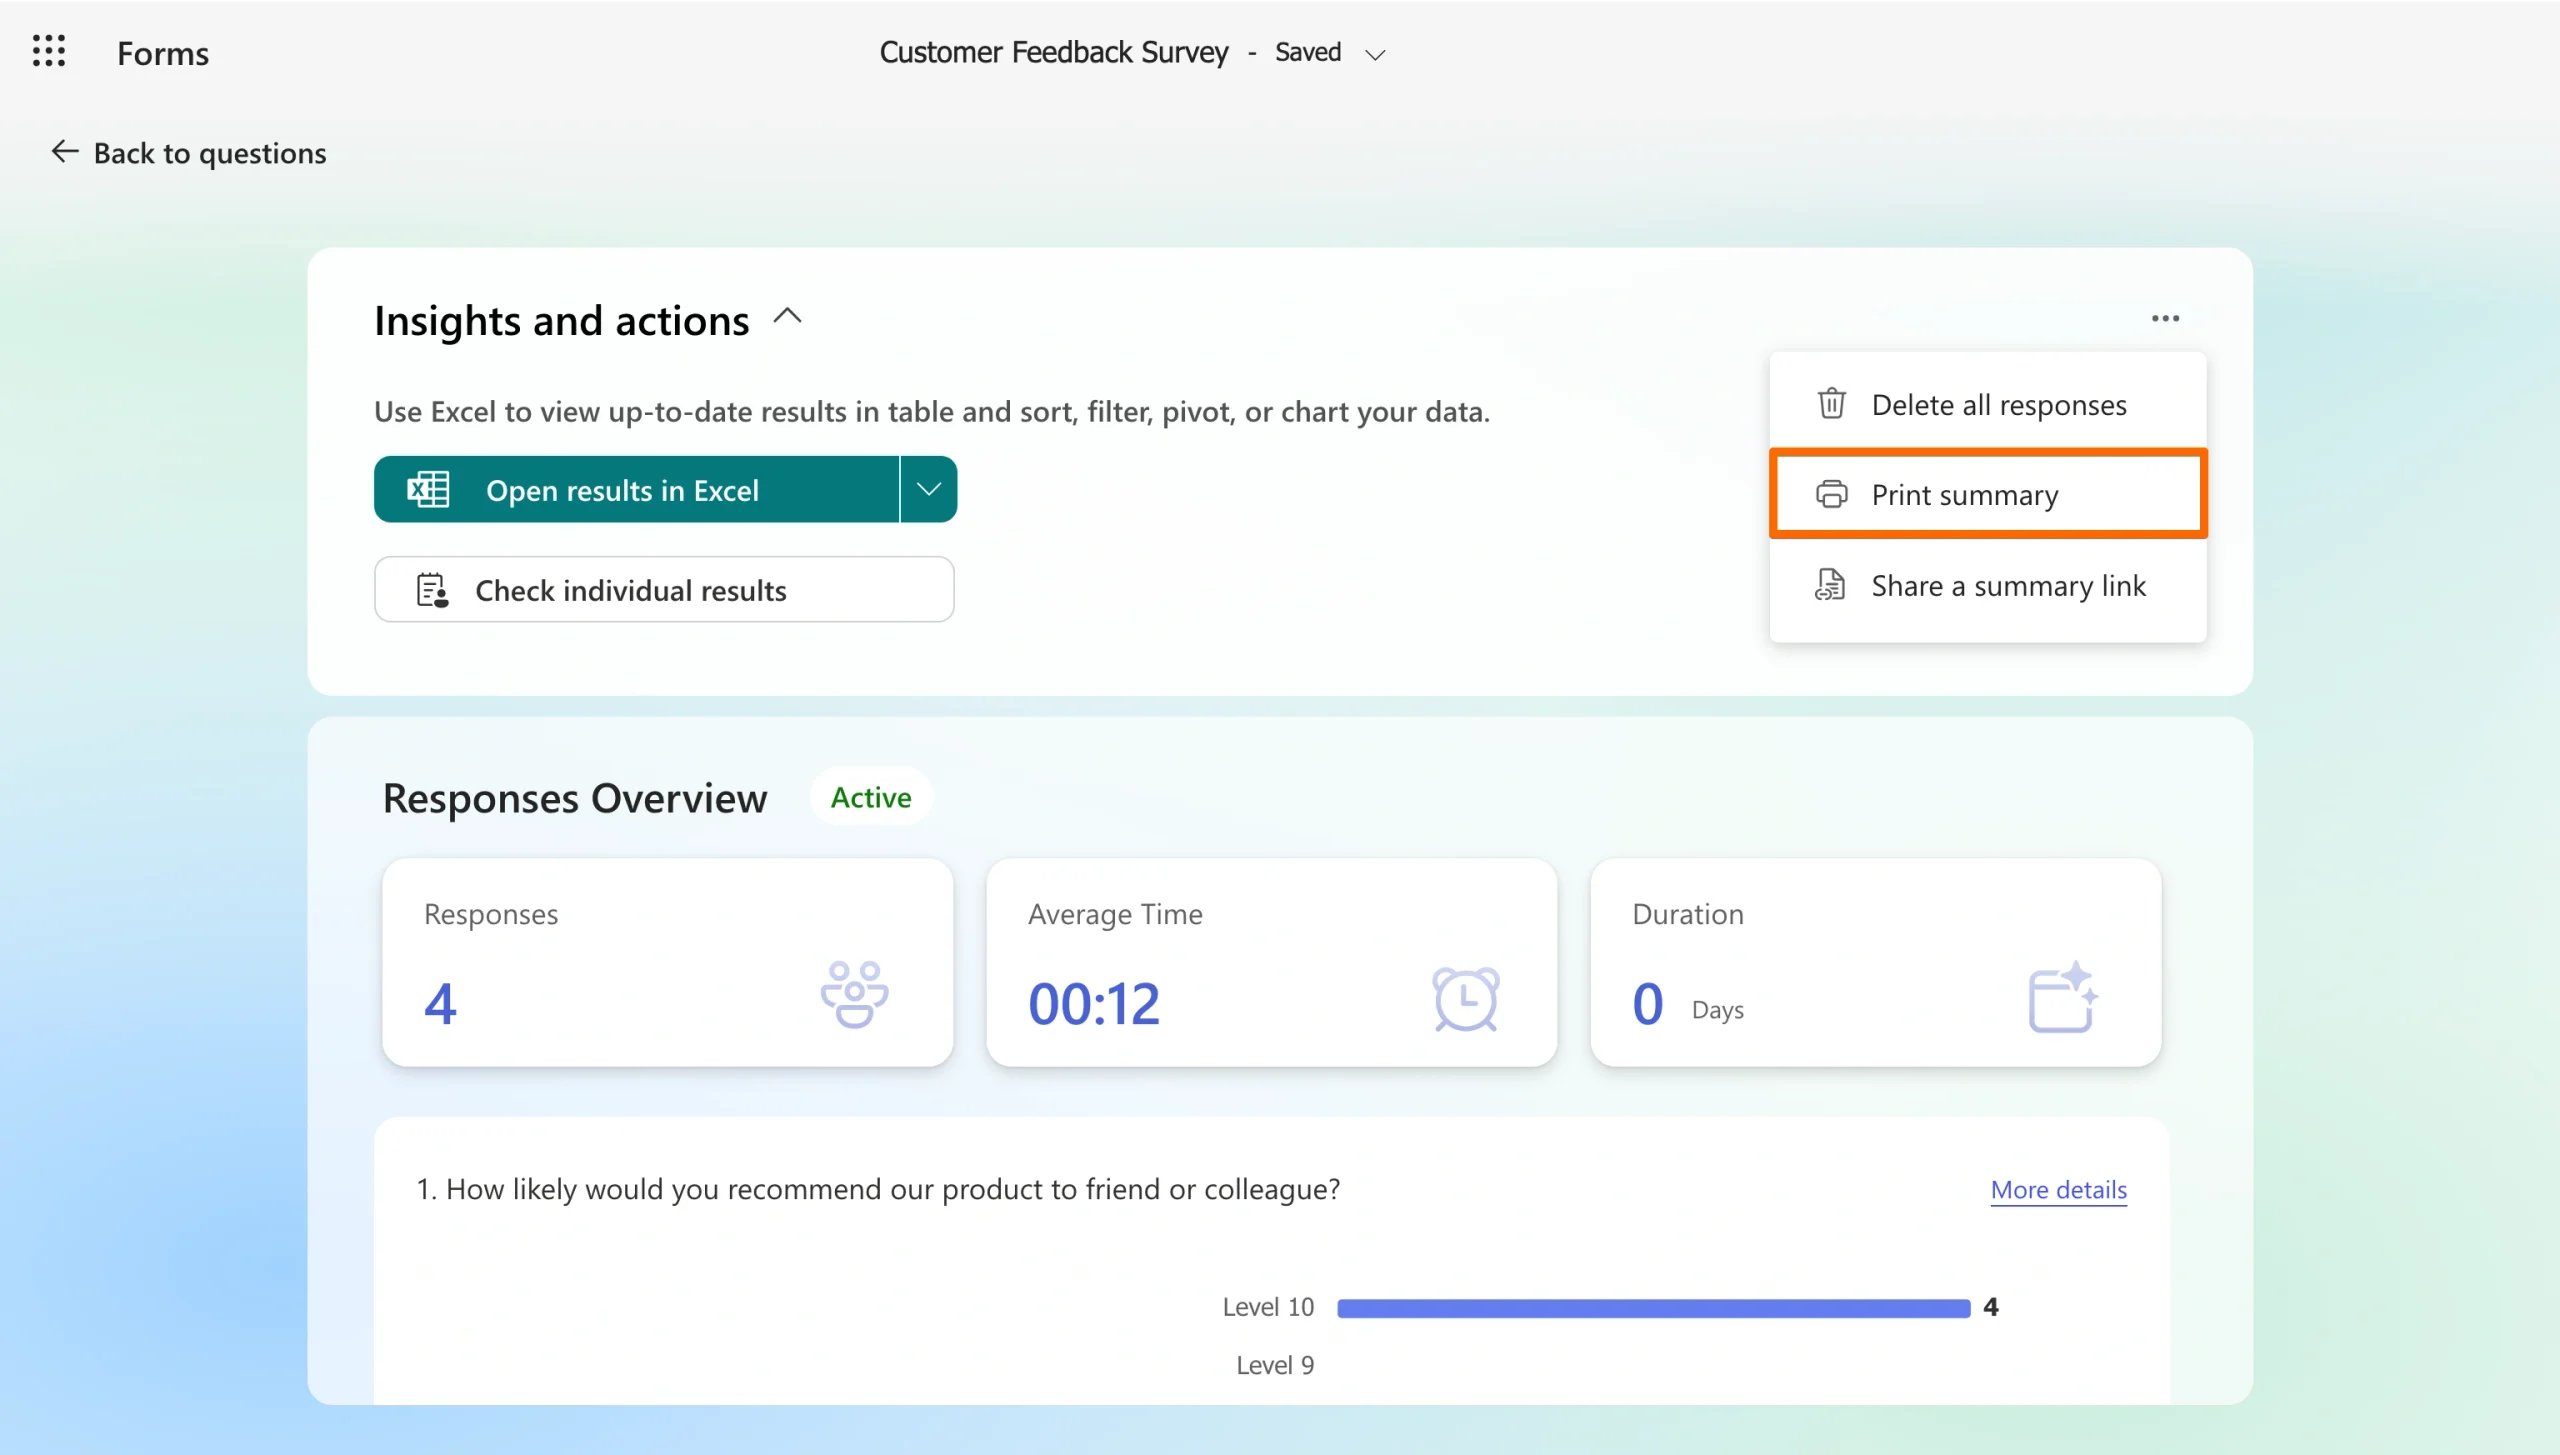
Task: Click the Share a summary link document icon
Action: pos(1830,585)
